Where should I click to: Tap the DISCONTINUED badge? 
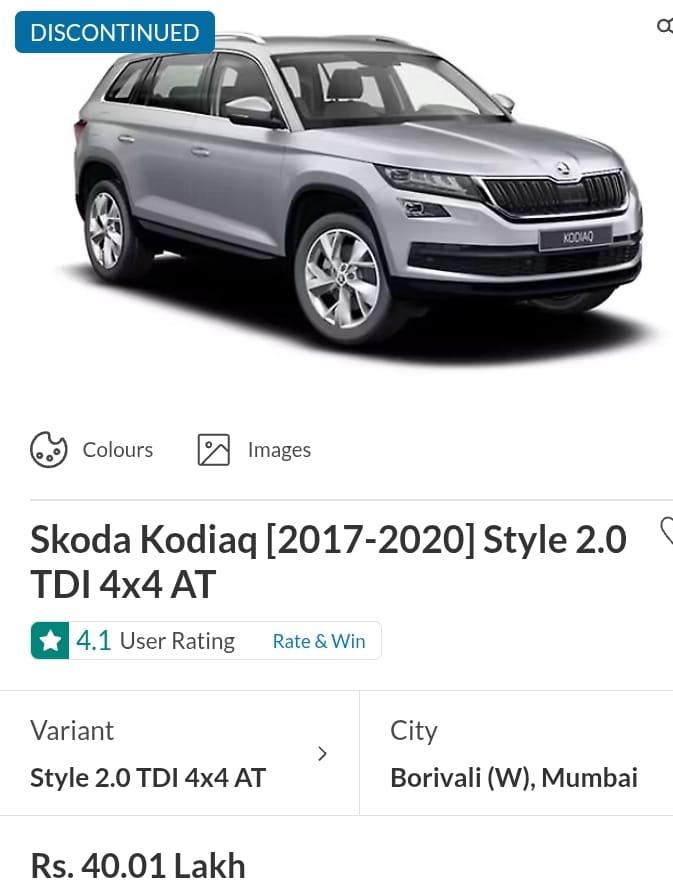click(x=115, y=32)
